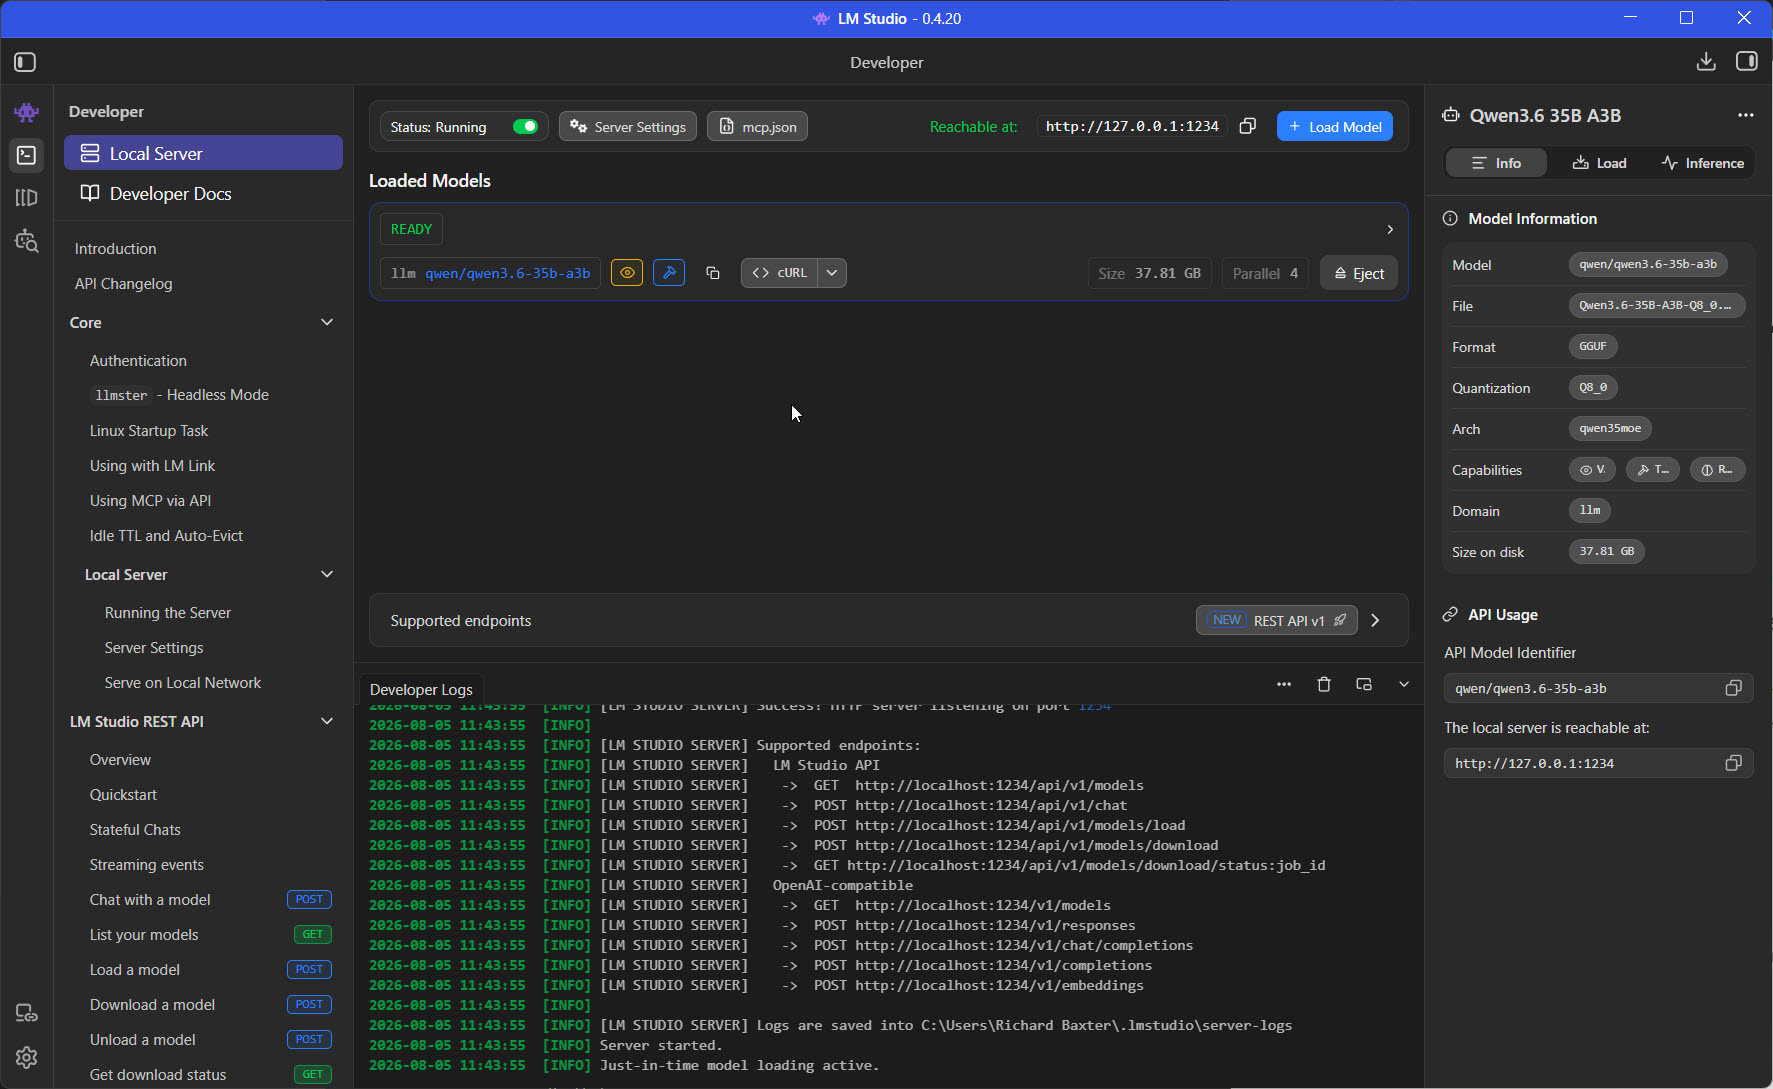Open Developer Docs in sidebar
The image size is (1773, 1089).
203,193
